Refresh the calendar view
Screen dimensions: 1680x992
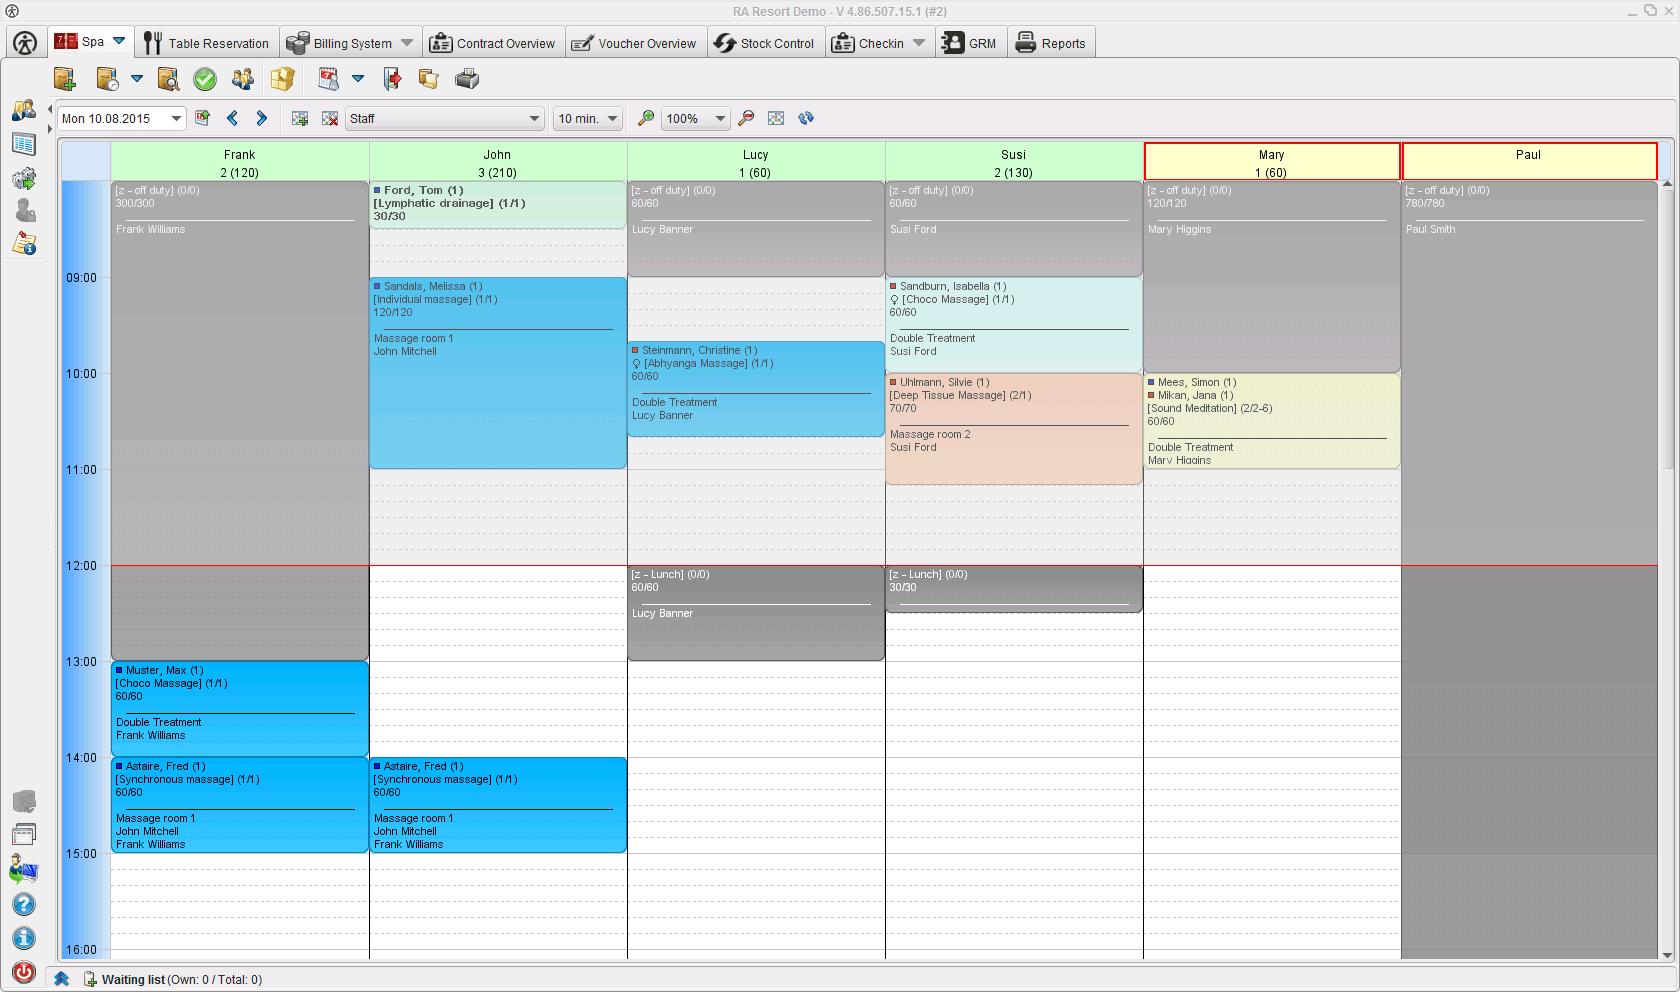[806, 118]
